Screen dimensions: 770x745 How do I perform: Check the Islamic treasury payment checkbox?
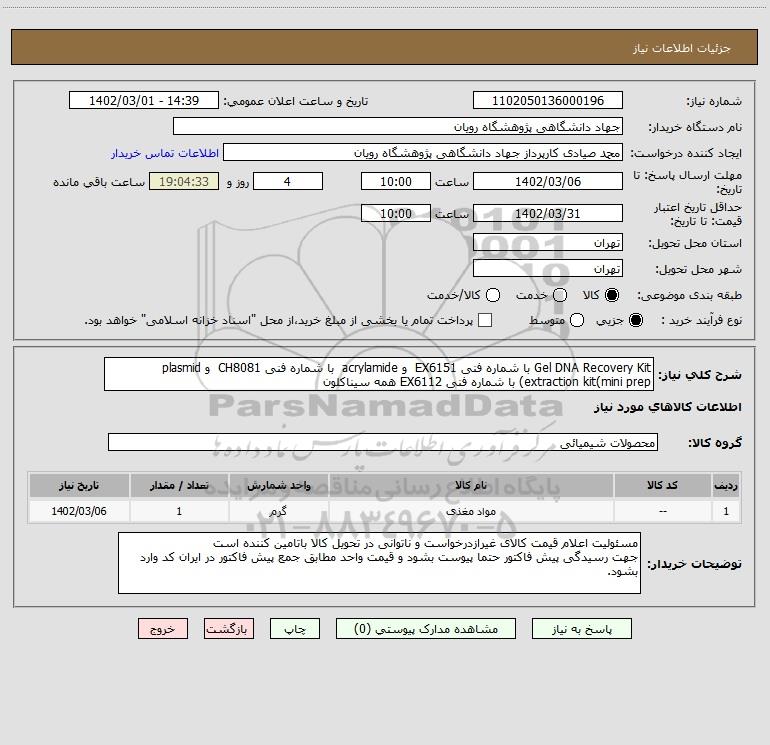point(485,320)
